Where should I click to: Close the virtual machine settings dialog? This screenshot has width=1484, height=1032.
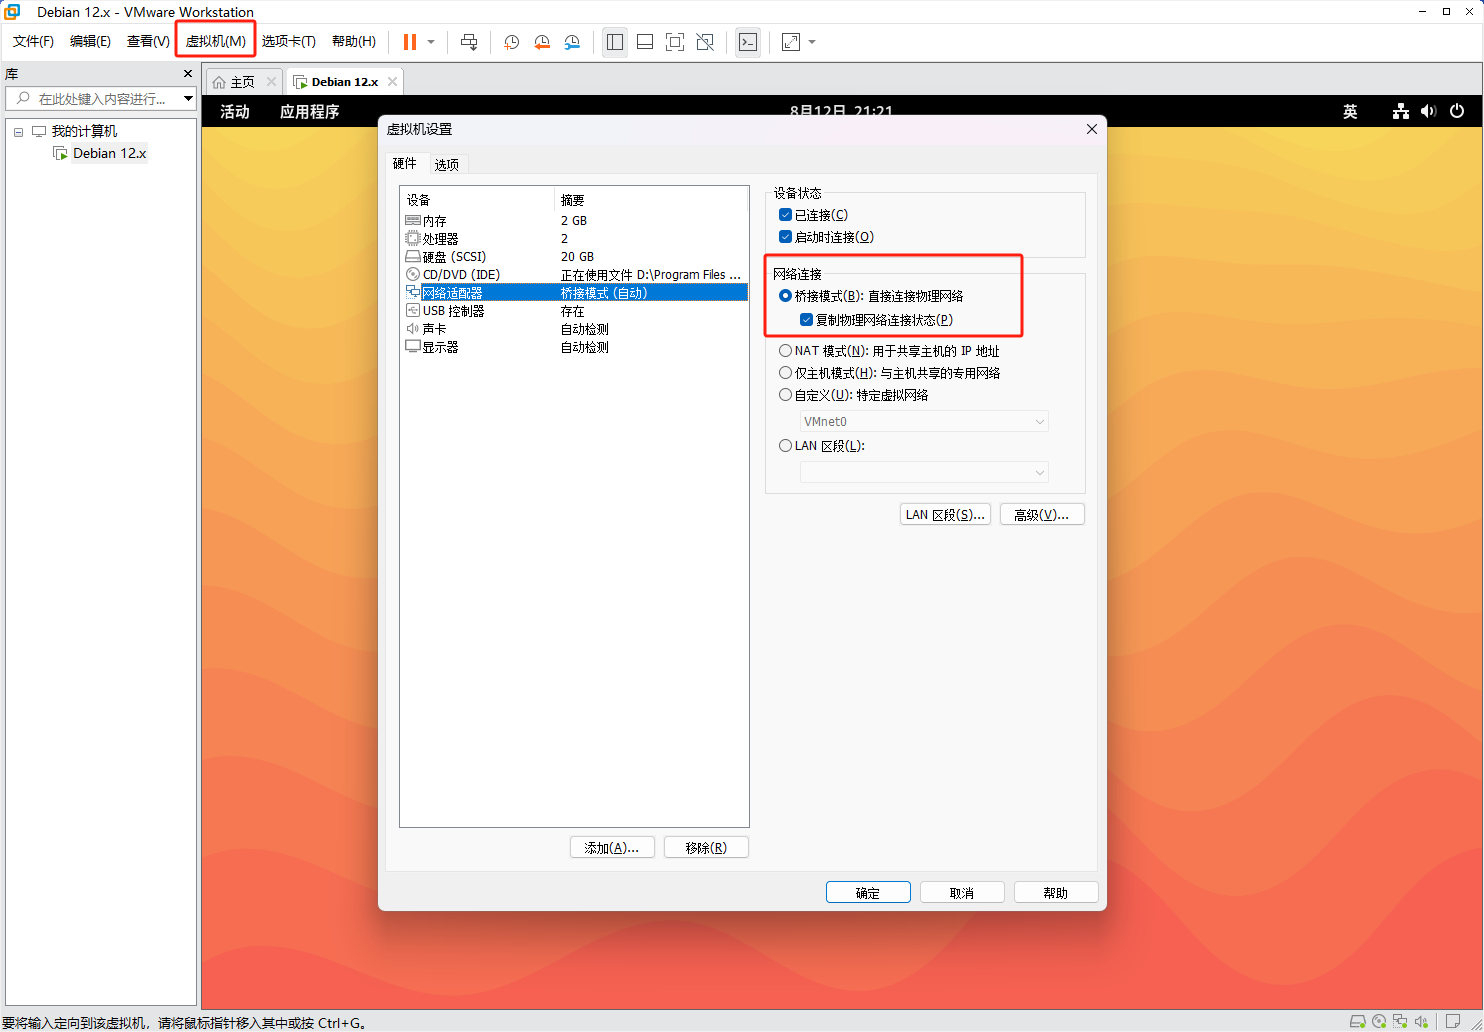pos(1092,129)
